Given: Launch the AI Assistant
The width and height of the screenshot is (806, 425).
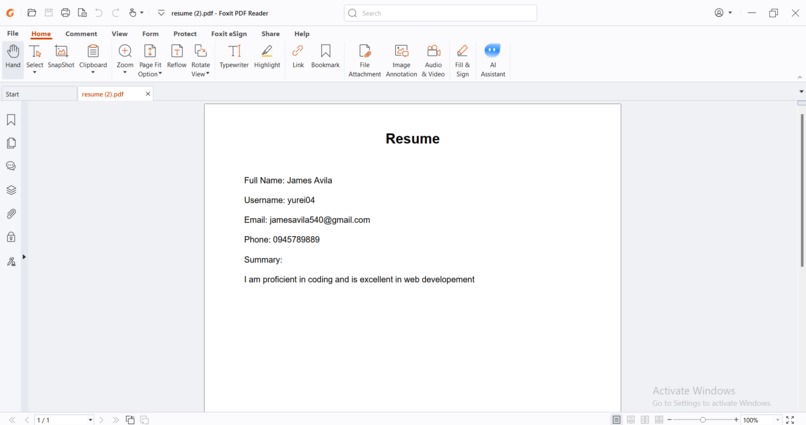Looking at the screenshot, I should click(x=493, y=60).
